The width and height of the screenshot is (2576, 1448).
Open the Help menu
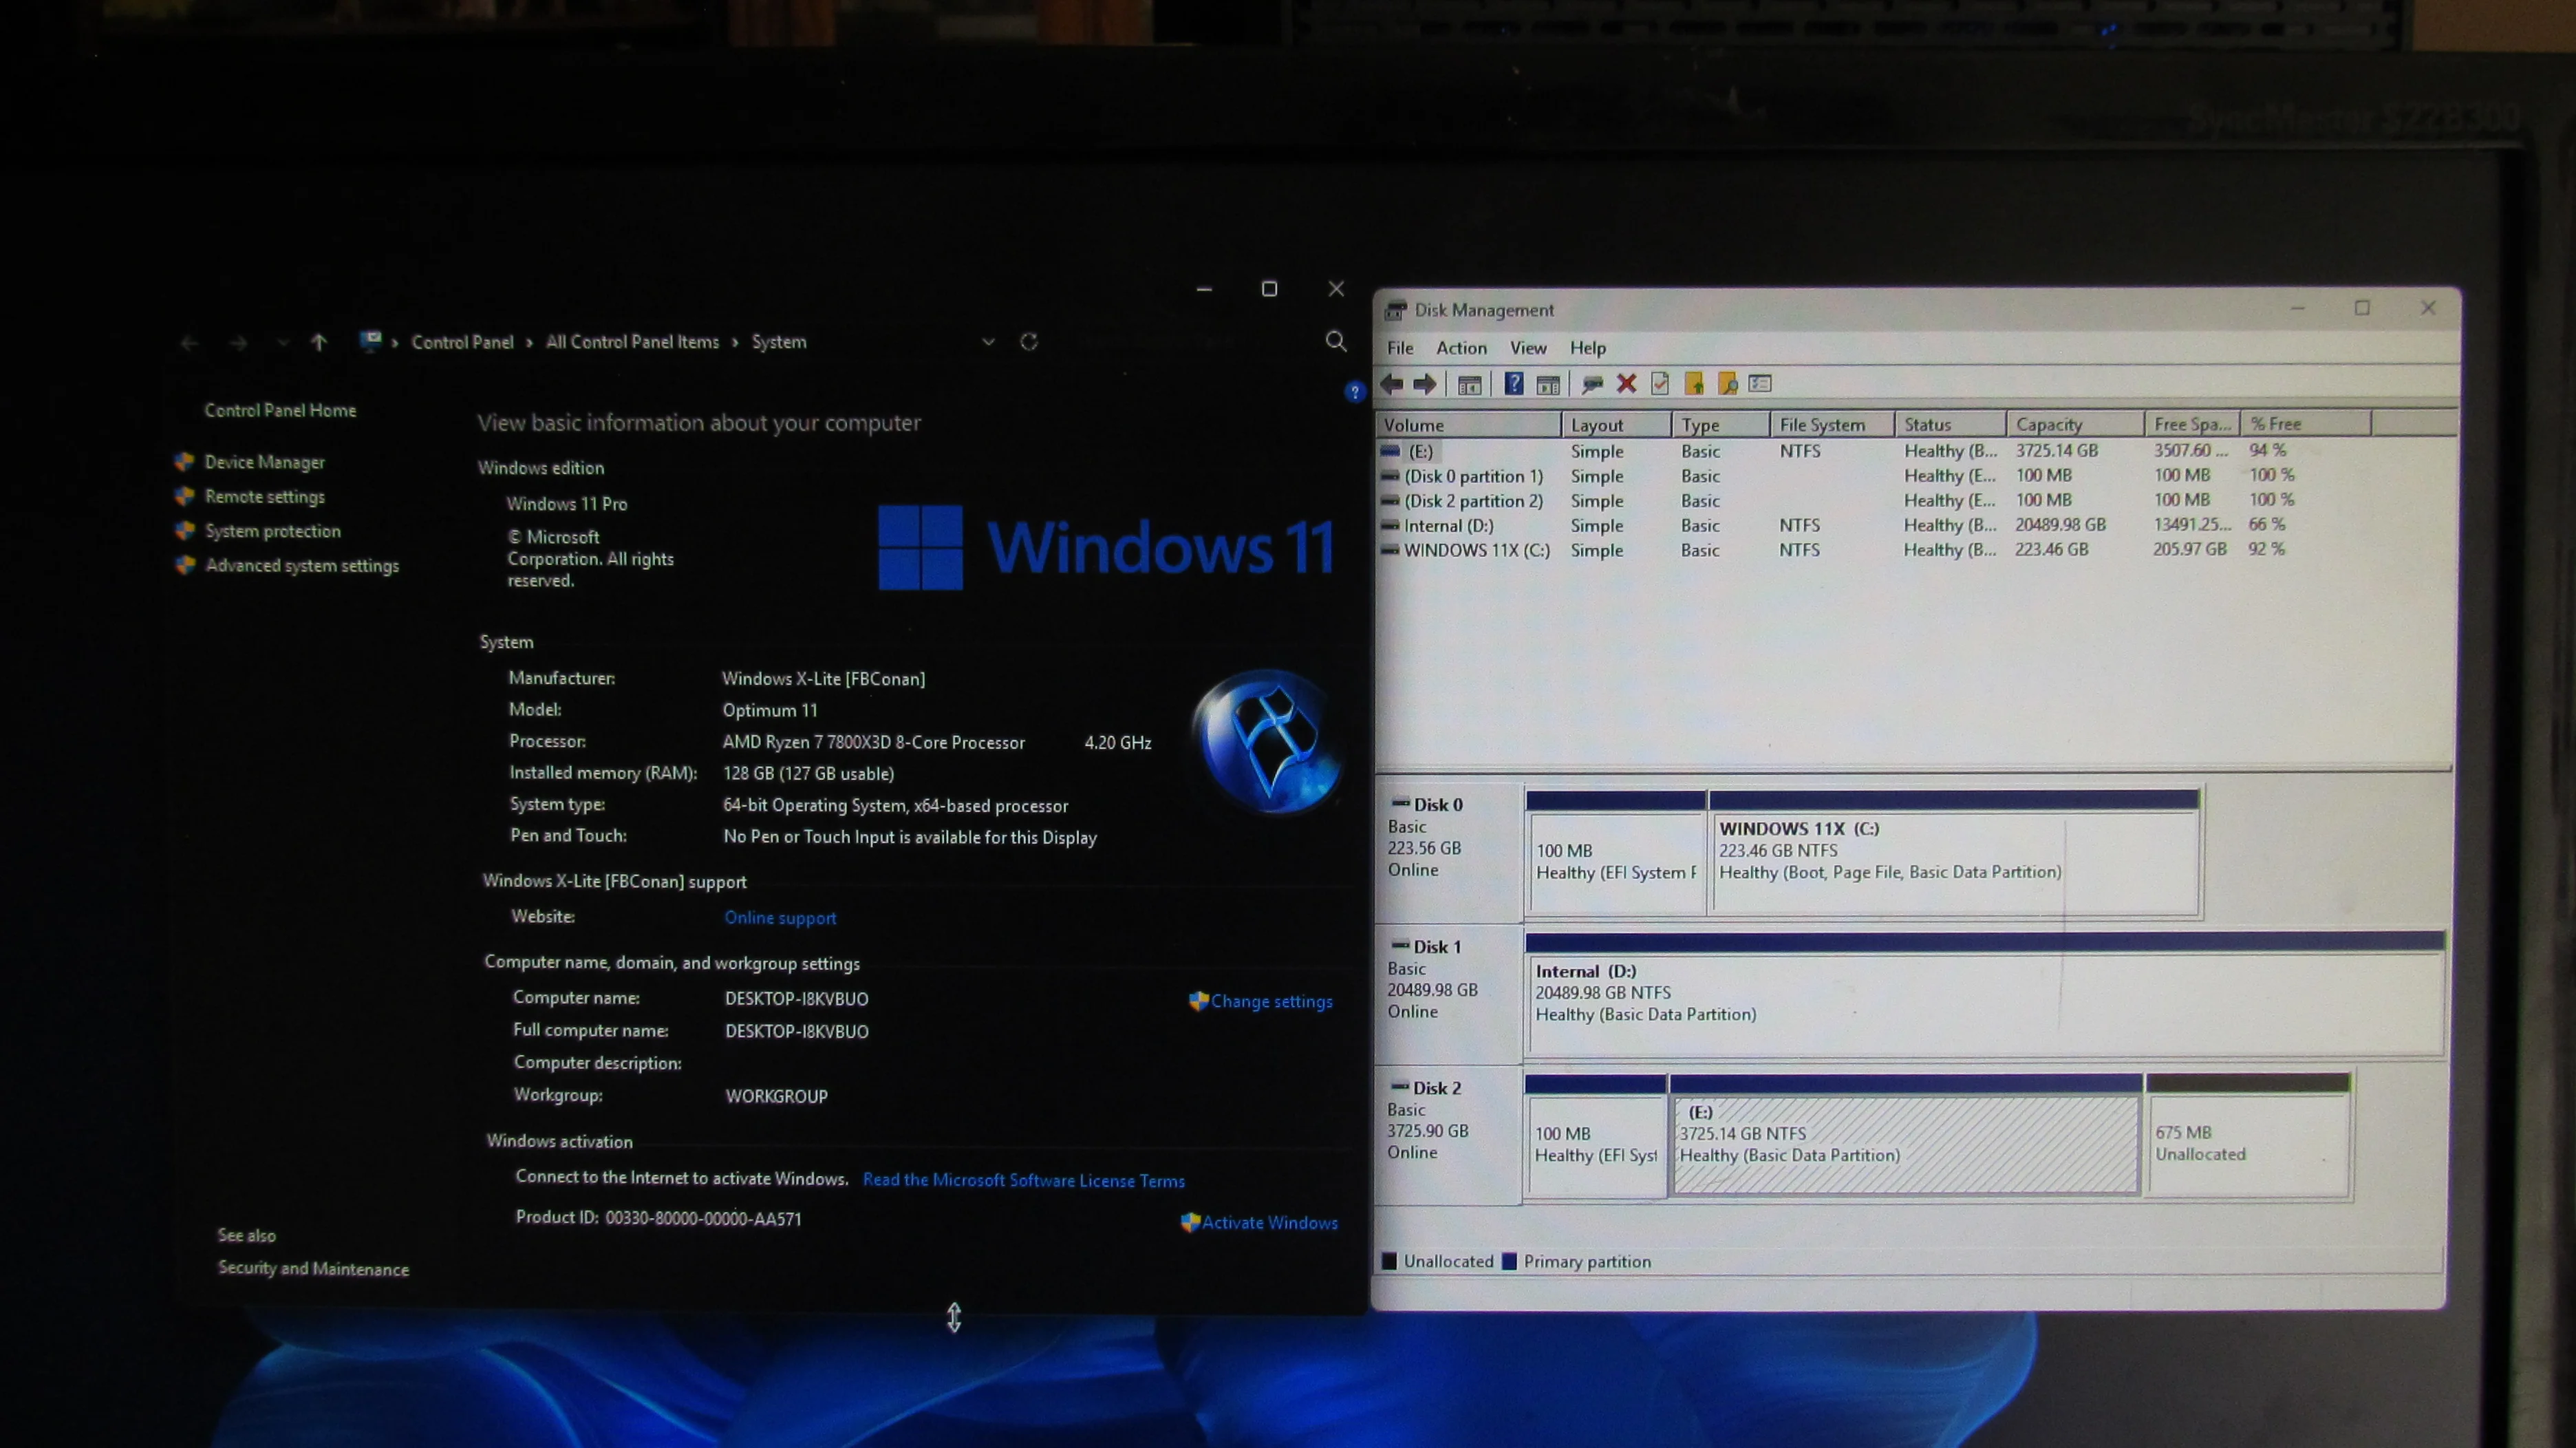point(1588,348)
